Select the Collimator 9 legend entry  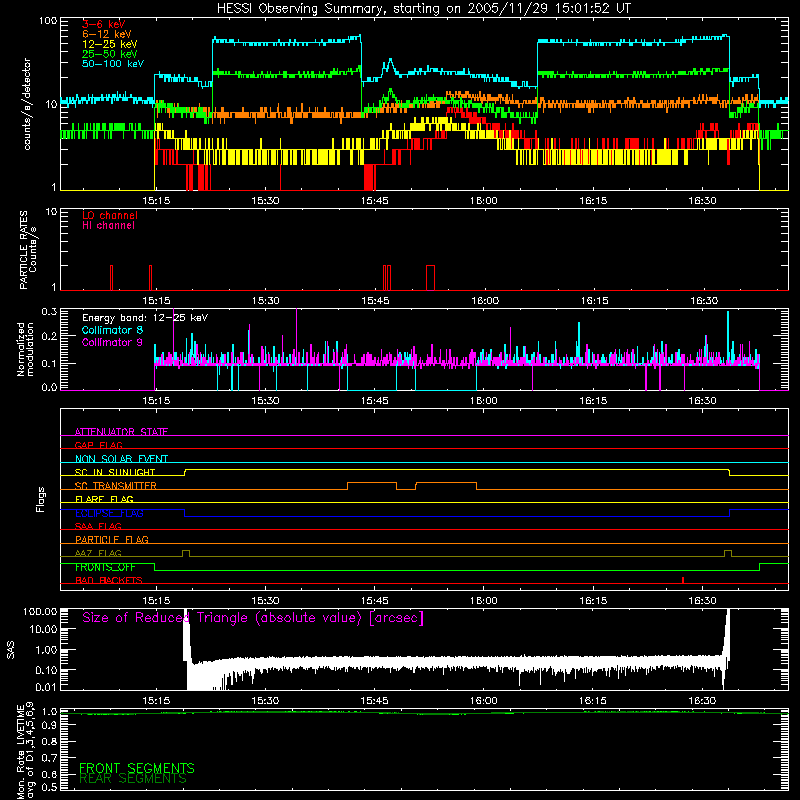pyautogui.click(x=112, y=342)
